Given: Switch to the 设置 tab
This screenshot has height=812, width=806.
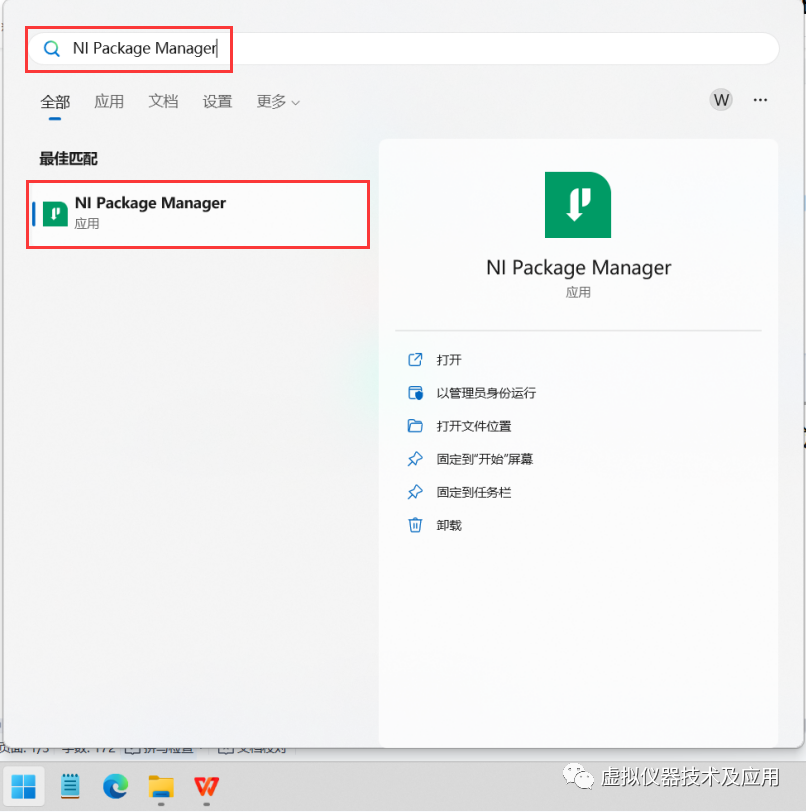Looking at the screenshot, I should (217, 102).
